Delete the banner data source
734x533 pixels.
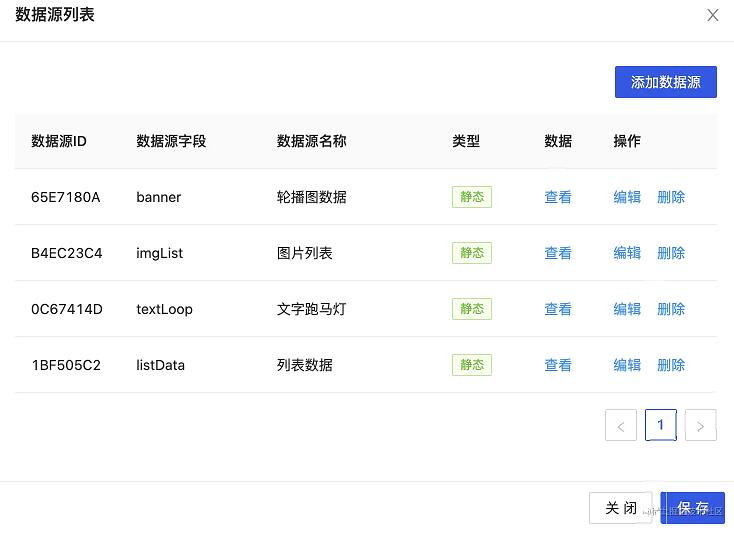click(671, 197)
